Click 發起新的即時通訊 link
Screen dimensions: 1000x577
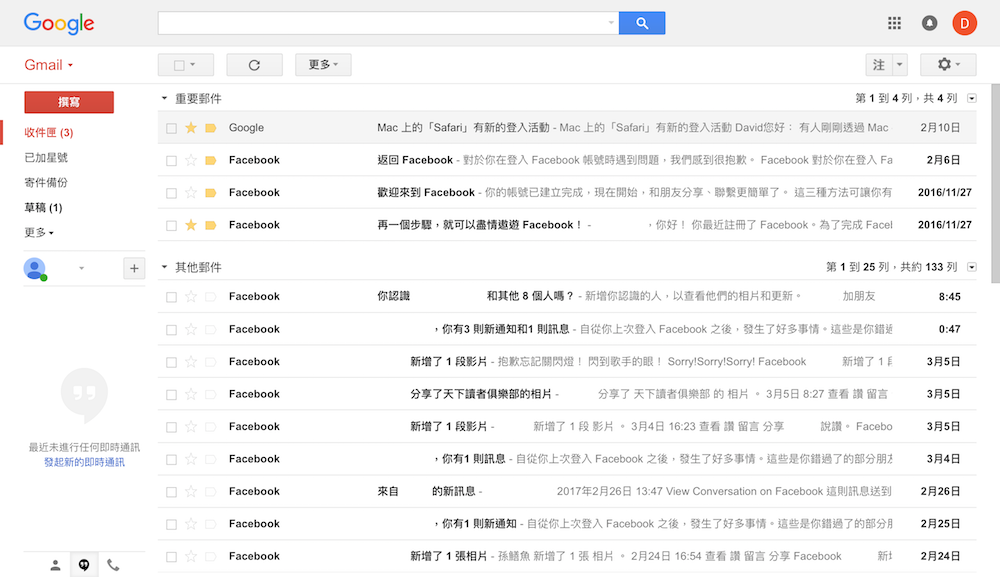[84, 462]
